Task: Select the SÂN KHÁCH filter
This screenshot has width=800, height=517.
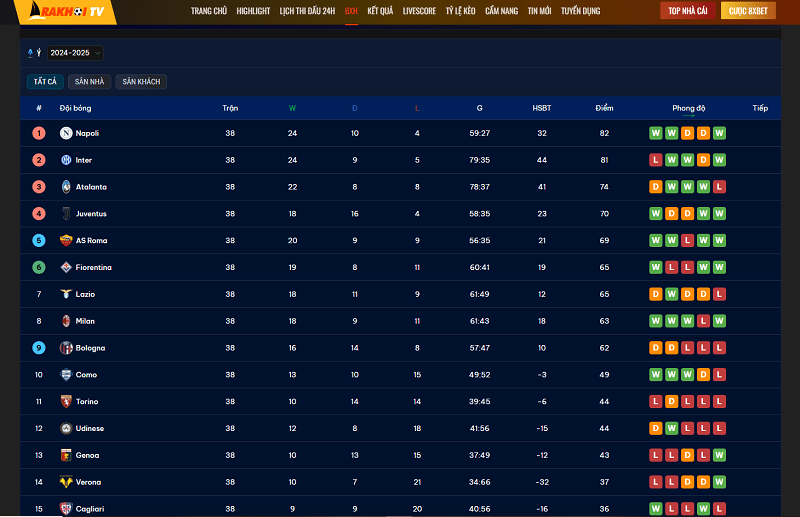Action: tap(141, 82)
